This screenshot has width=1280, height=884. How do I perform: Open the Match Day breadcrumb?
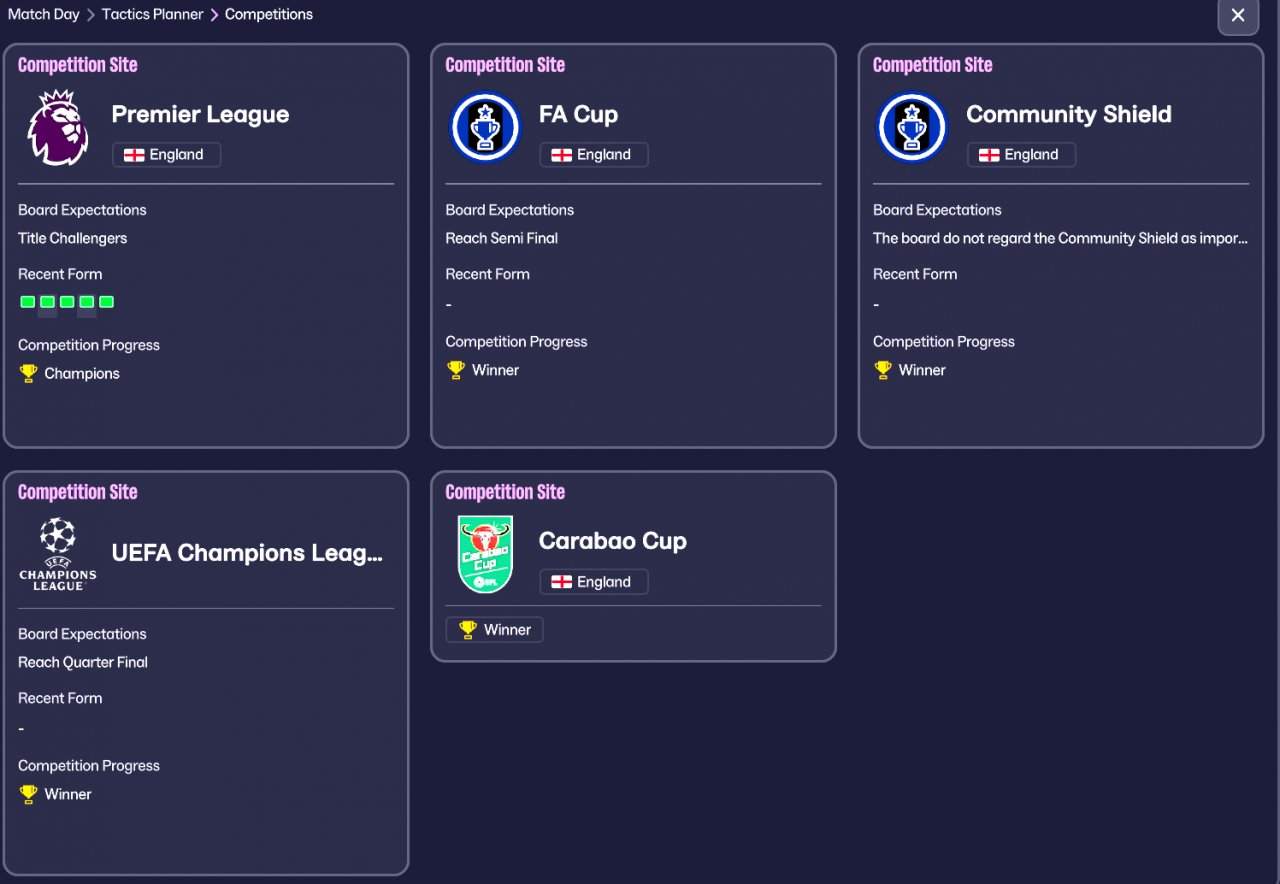click(43, 14)
